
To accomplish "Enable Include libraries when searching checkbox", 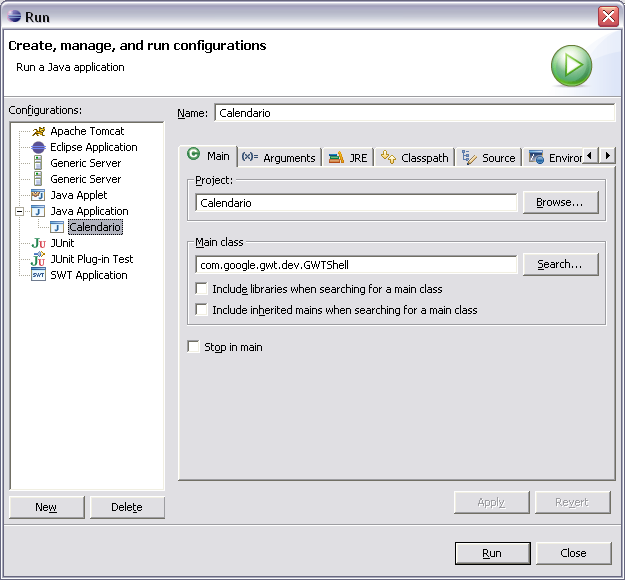I will [x=202, y=289].
